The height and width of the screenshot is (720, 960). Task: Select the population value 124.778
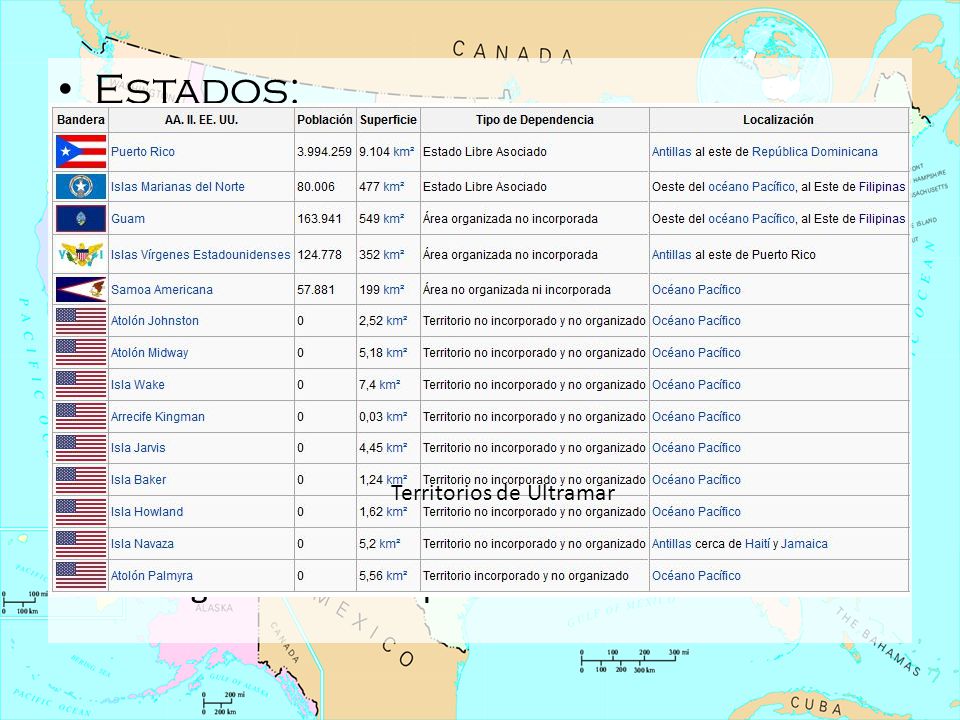[x=320, y=255]
